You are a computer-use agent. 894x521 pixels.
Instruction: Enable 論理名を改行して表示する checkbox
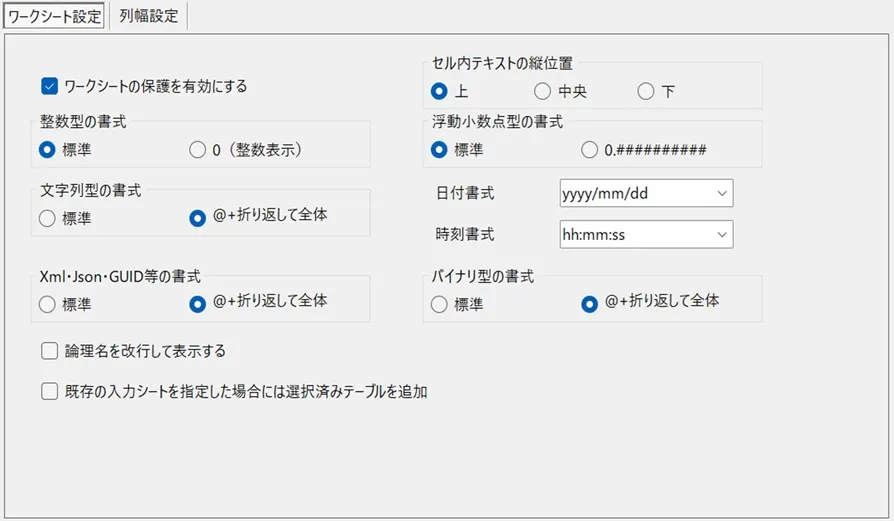click(50, 351)
